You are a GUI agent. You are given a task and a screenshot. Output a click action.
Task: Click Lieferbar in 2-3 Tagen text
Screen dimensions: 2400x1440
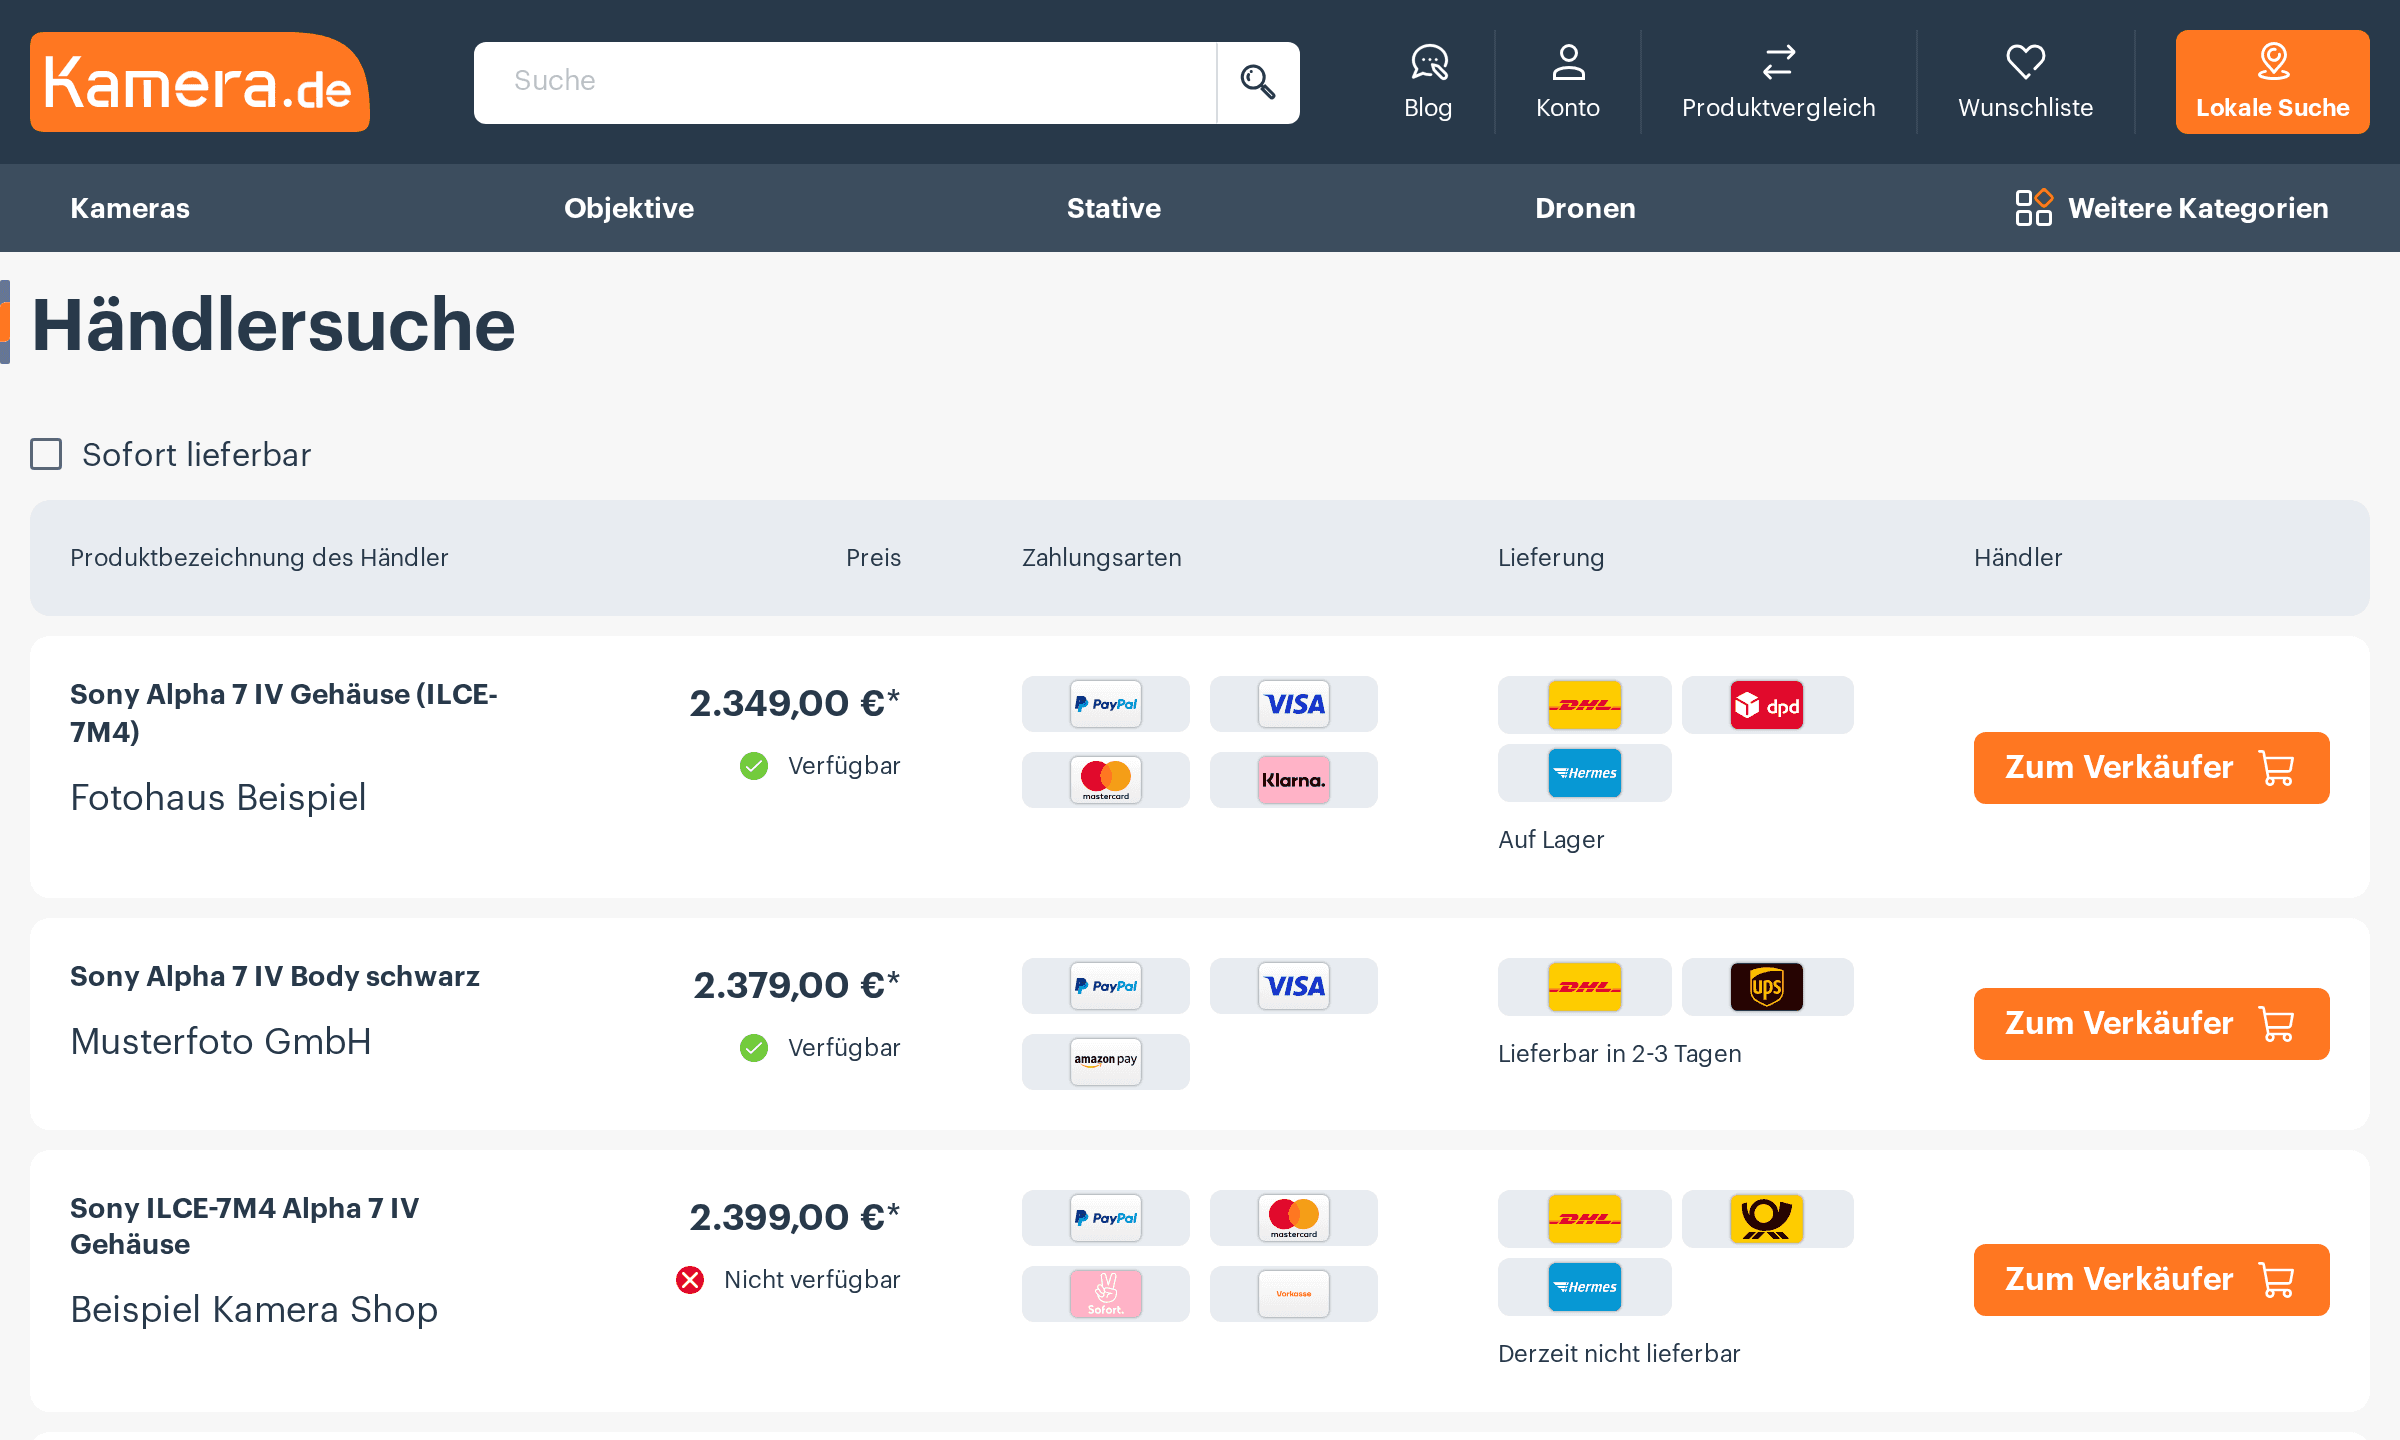click(1620, 1054)
